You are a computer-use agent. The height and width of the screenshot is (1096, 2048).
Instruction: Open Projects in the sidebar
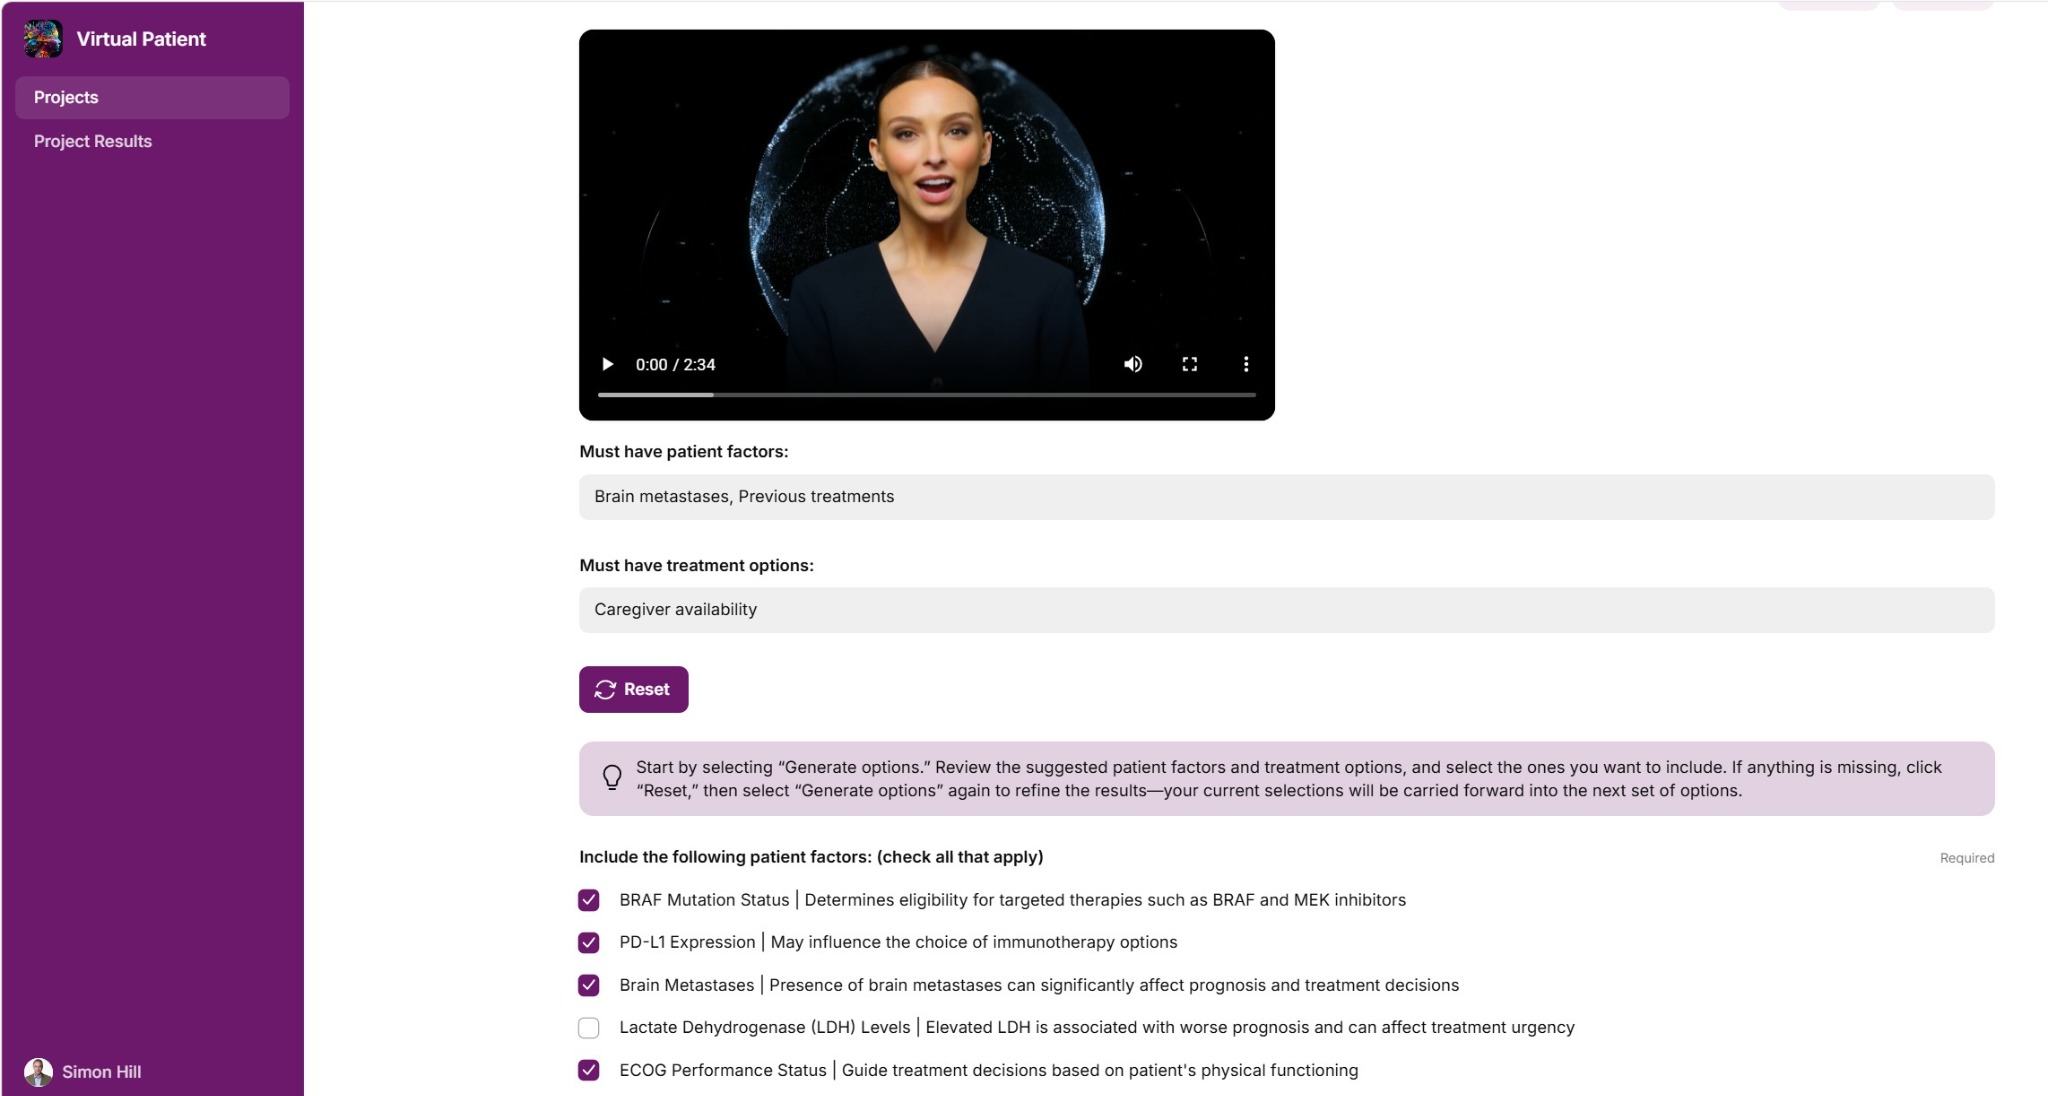[152, 97]
